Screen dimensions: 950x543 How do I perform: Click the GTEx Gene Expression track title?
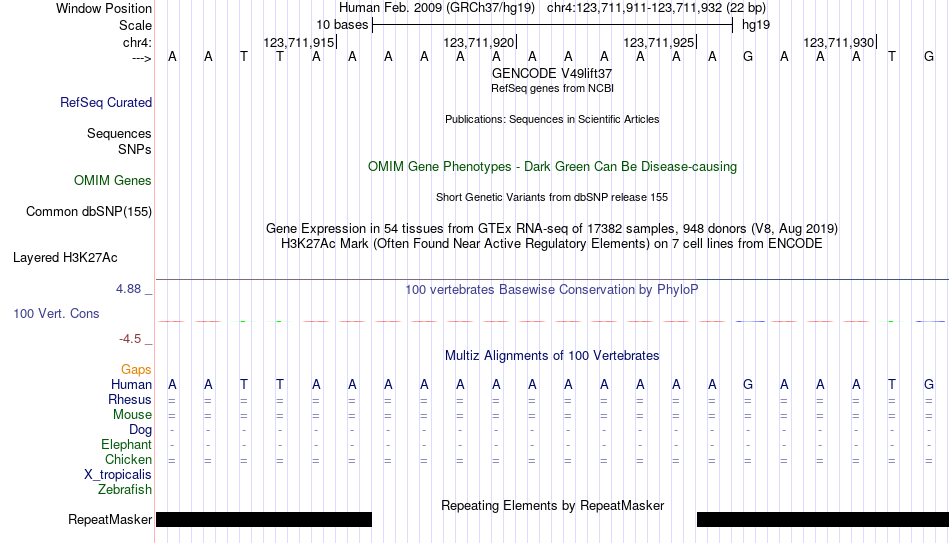click(x=552, y=228)
